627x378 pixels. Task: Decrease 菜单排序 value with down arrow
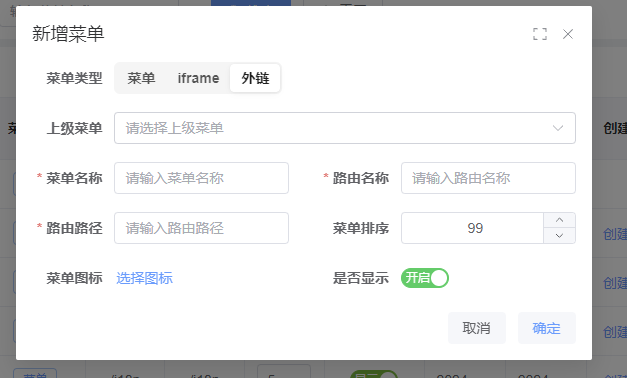click(x=559, y=236)
